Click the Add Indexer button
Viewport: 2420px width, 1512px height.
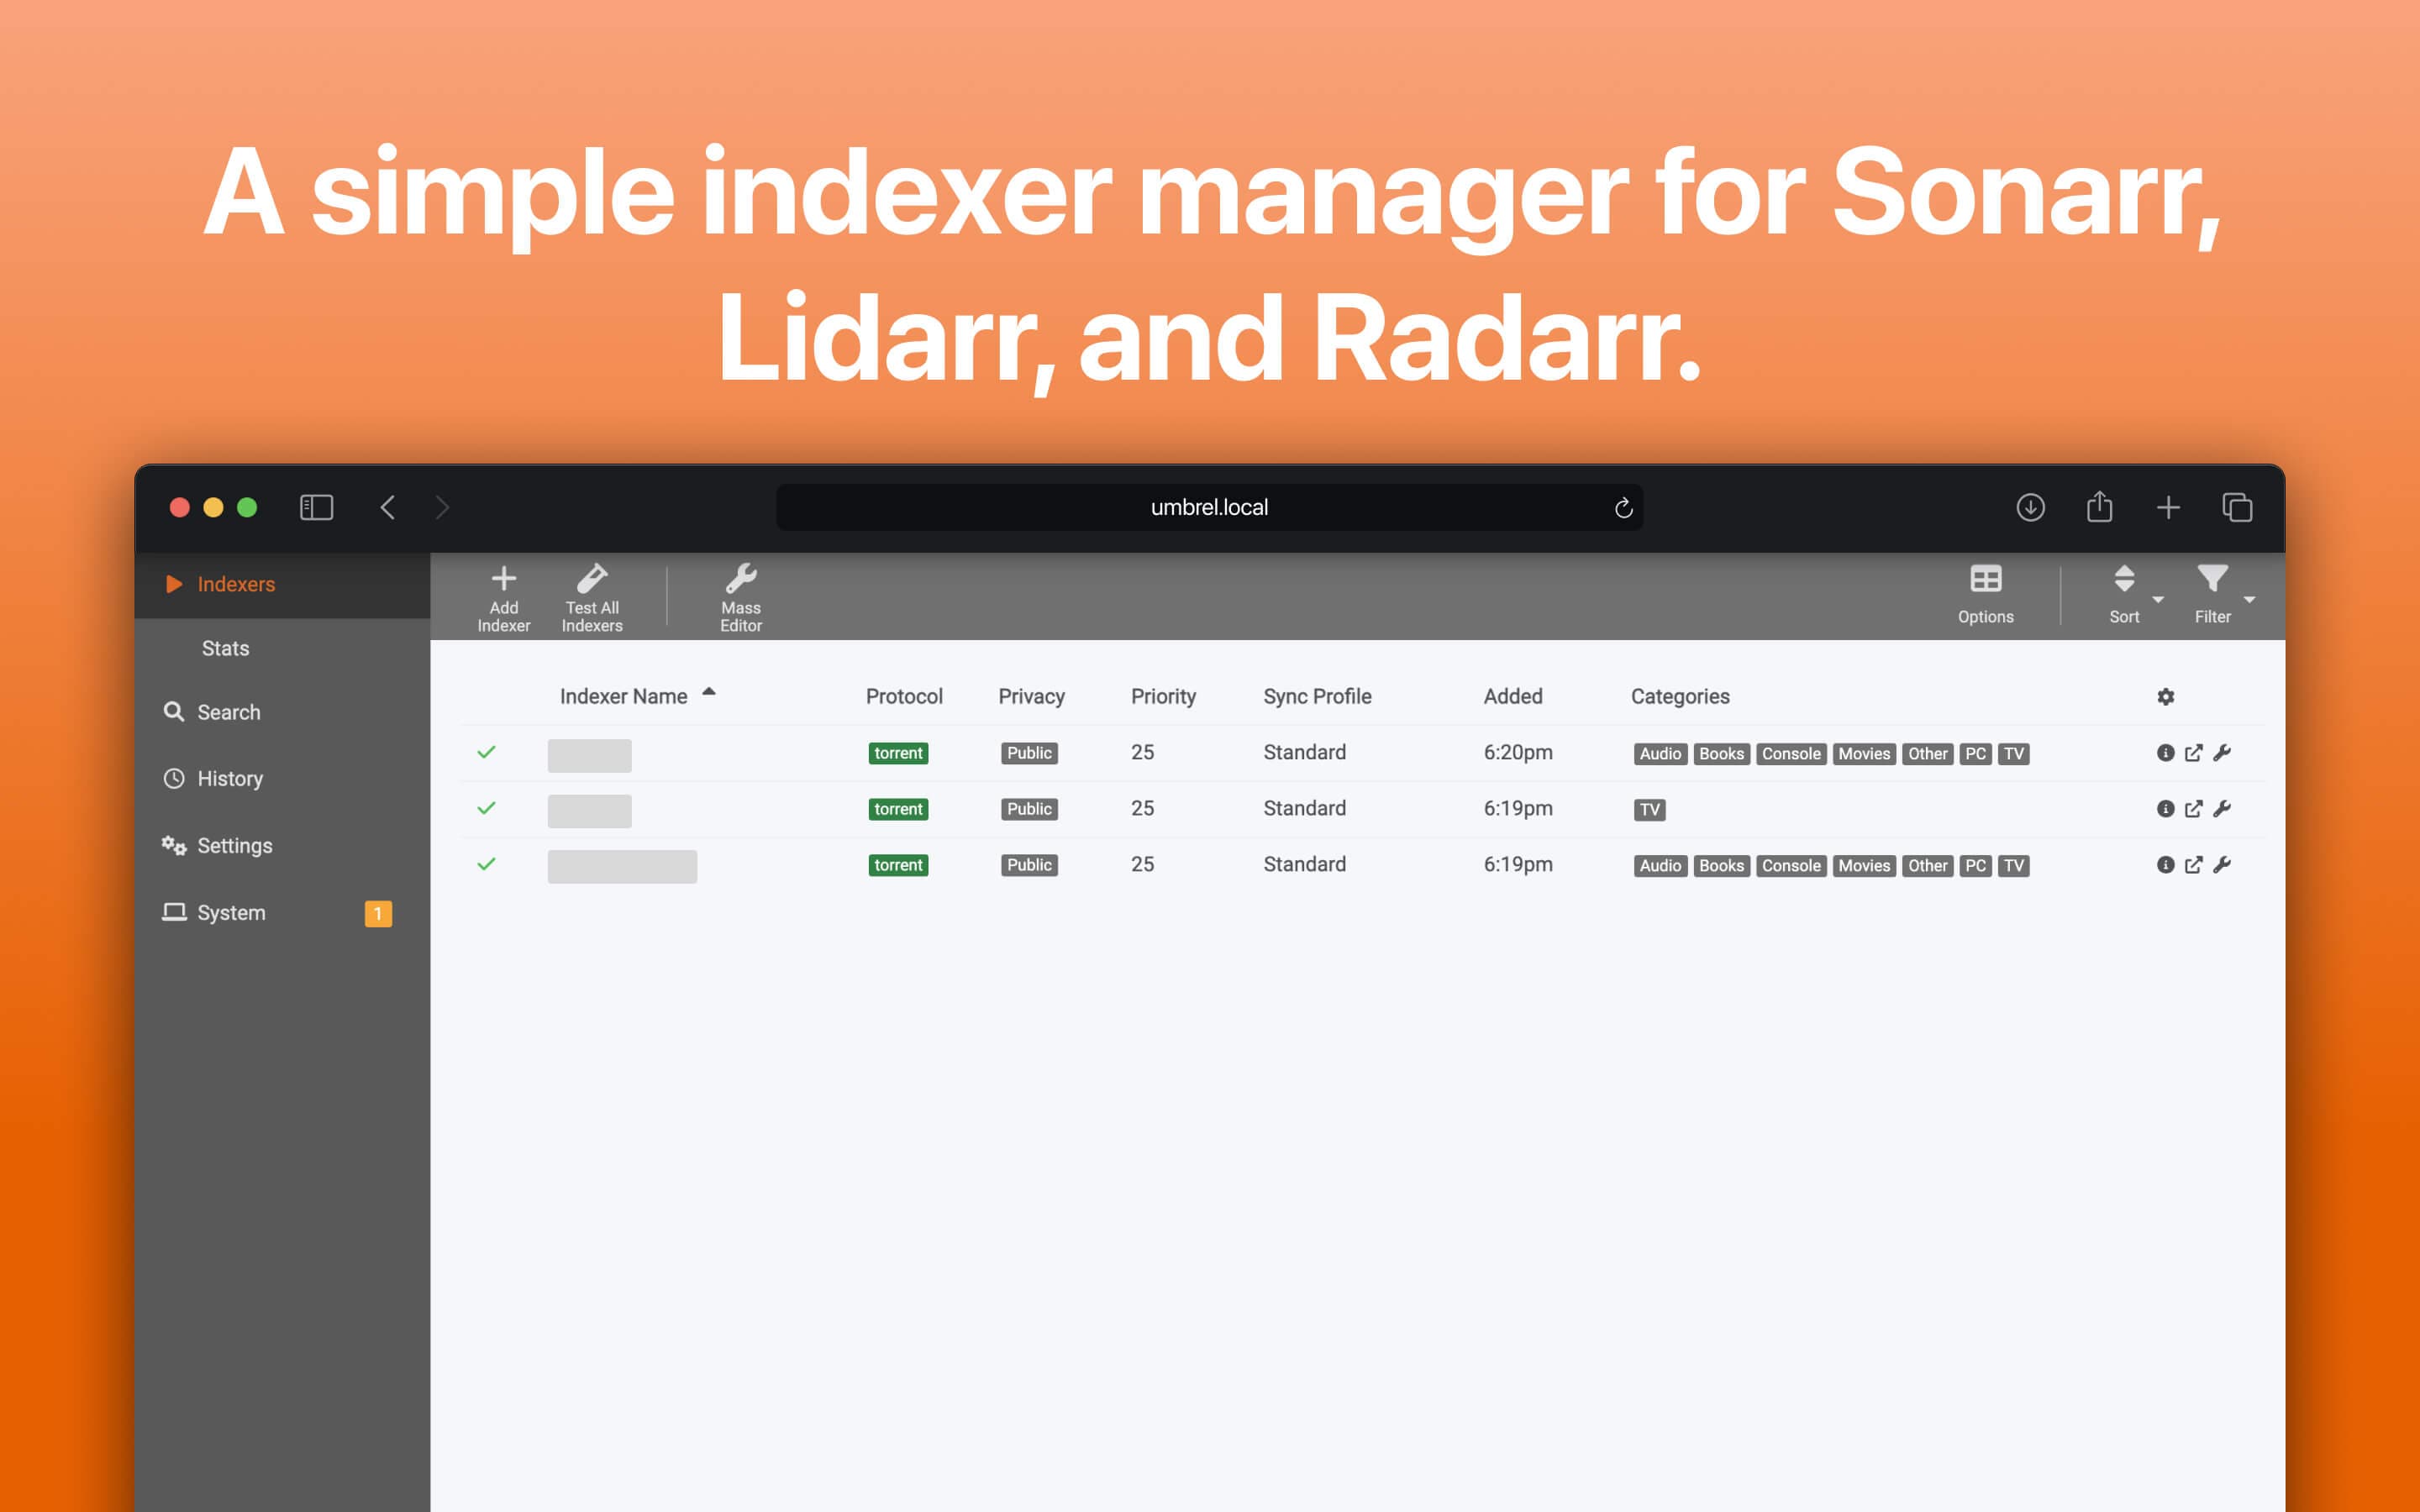[x=503, y=592]
